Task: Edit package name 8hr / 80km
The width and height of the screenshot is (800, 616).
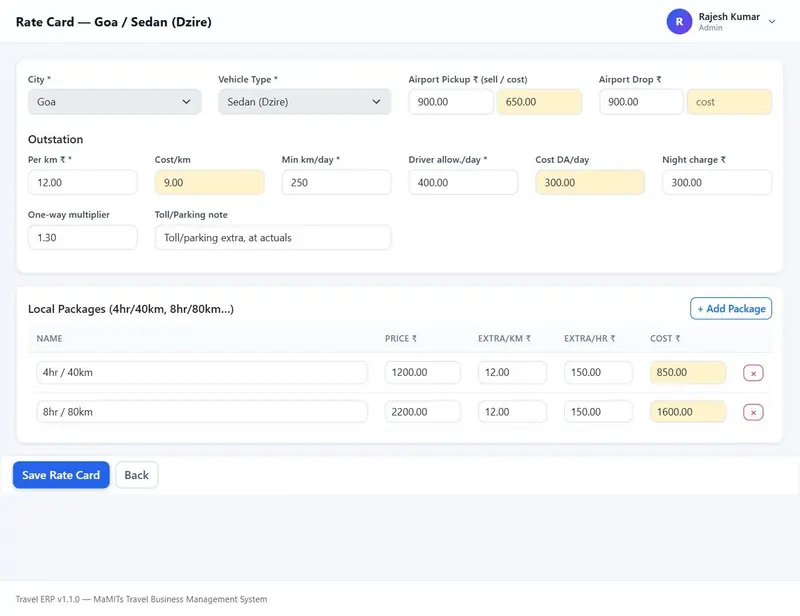Action: click(x=202, y=412)
